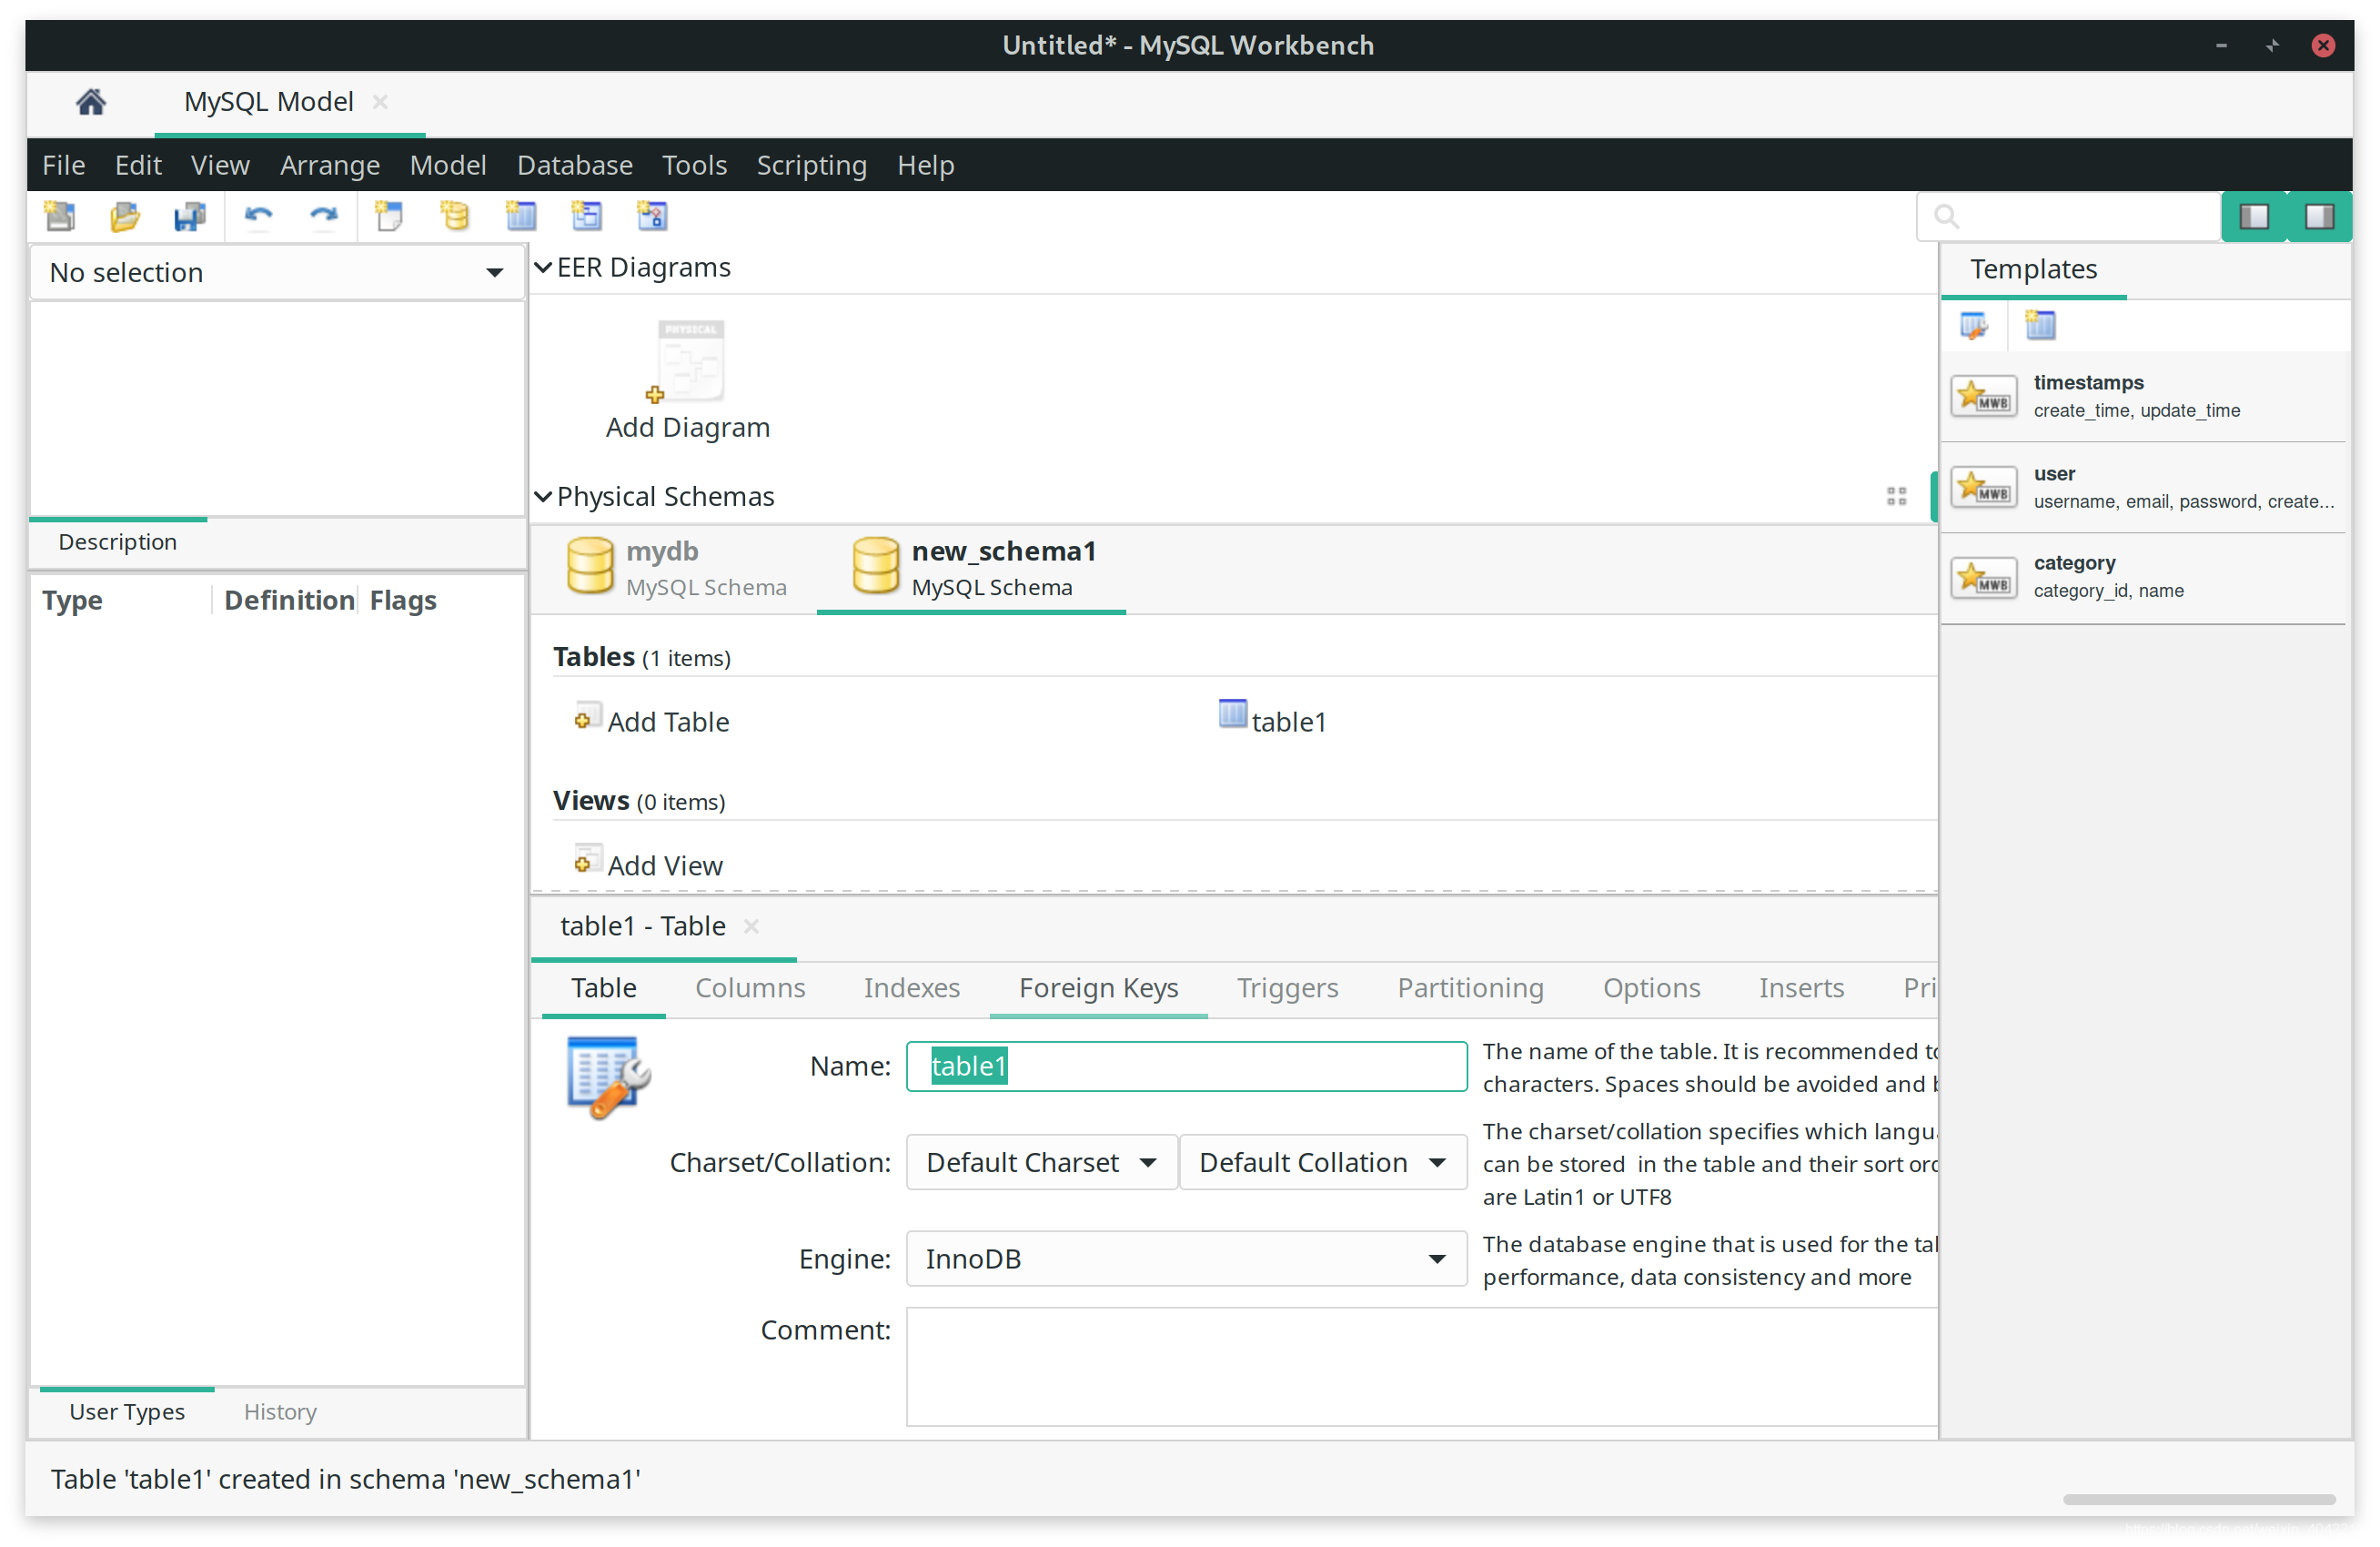Switch to the History tab
Viewport: 2380px width, 1547px height.
[280, 1412]
